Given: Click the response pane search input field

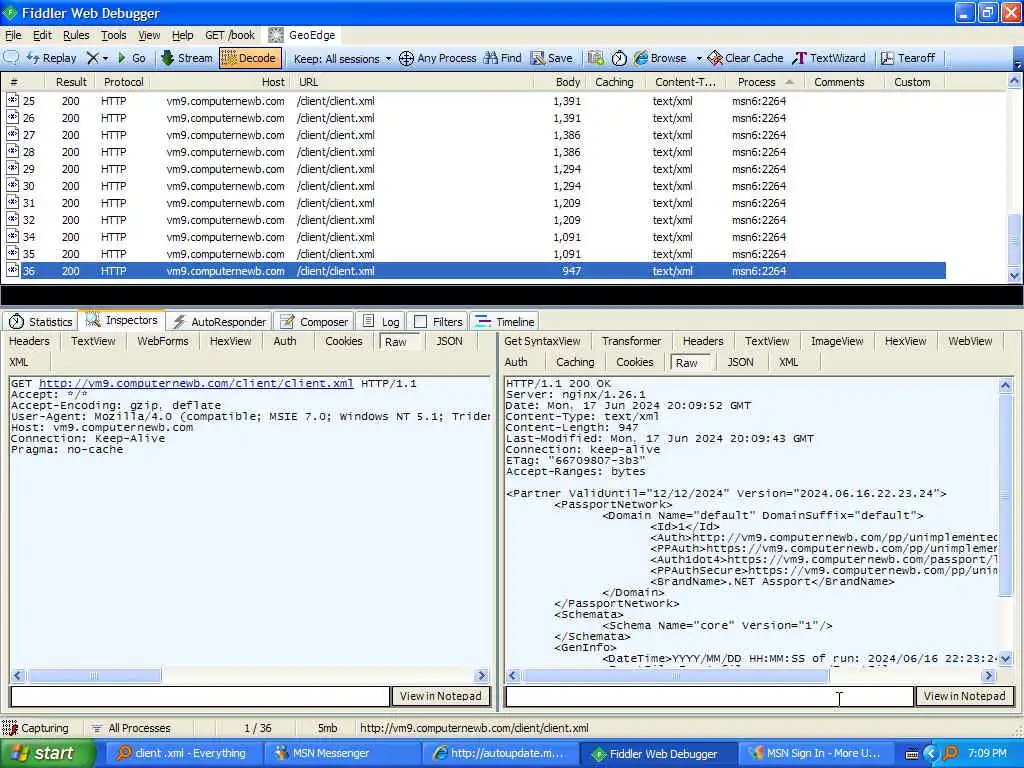Looking at the screenshot, I should [709, 696].
